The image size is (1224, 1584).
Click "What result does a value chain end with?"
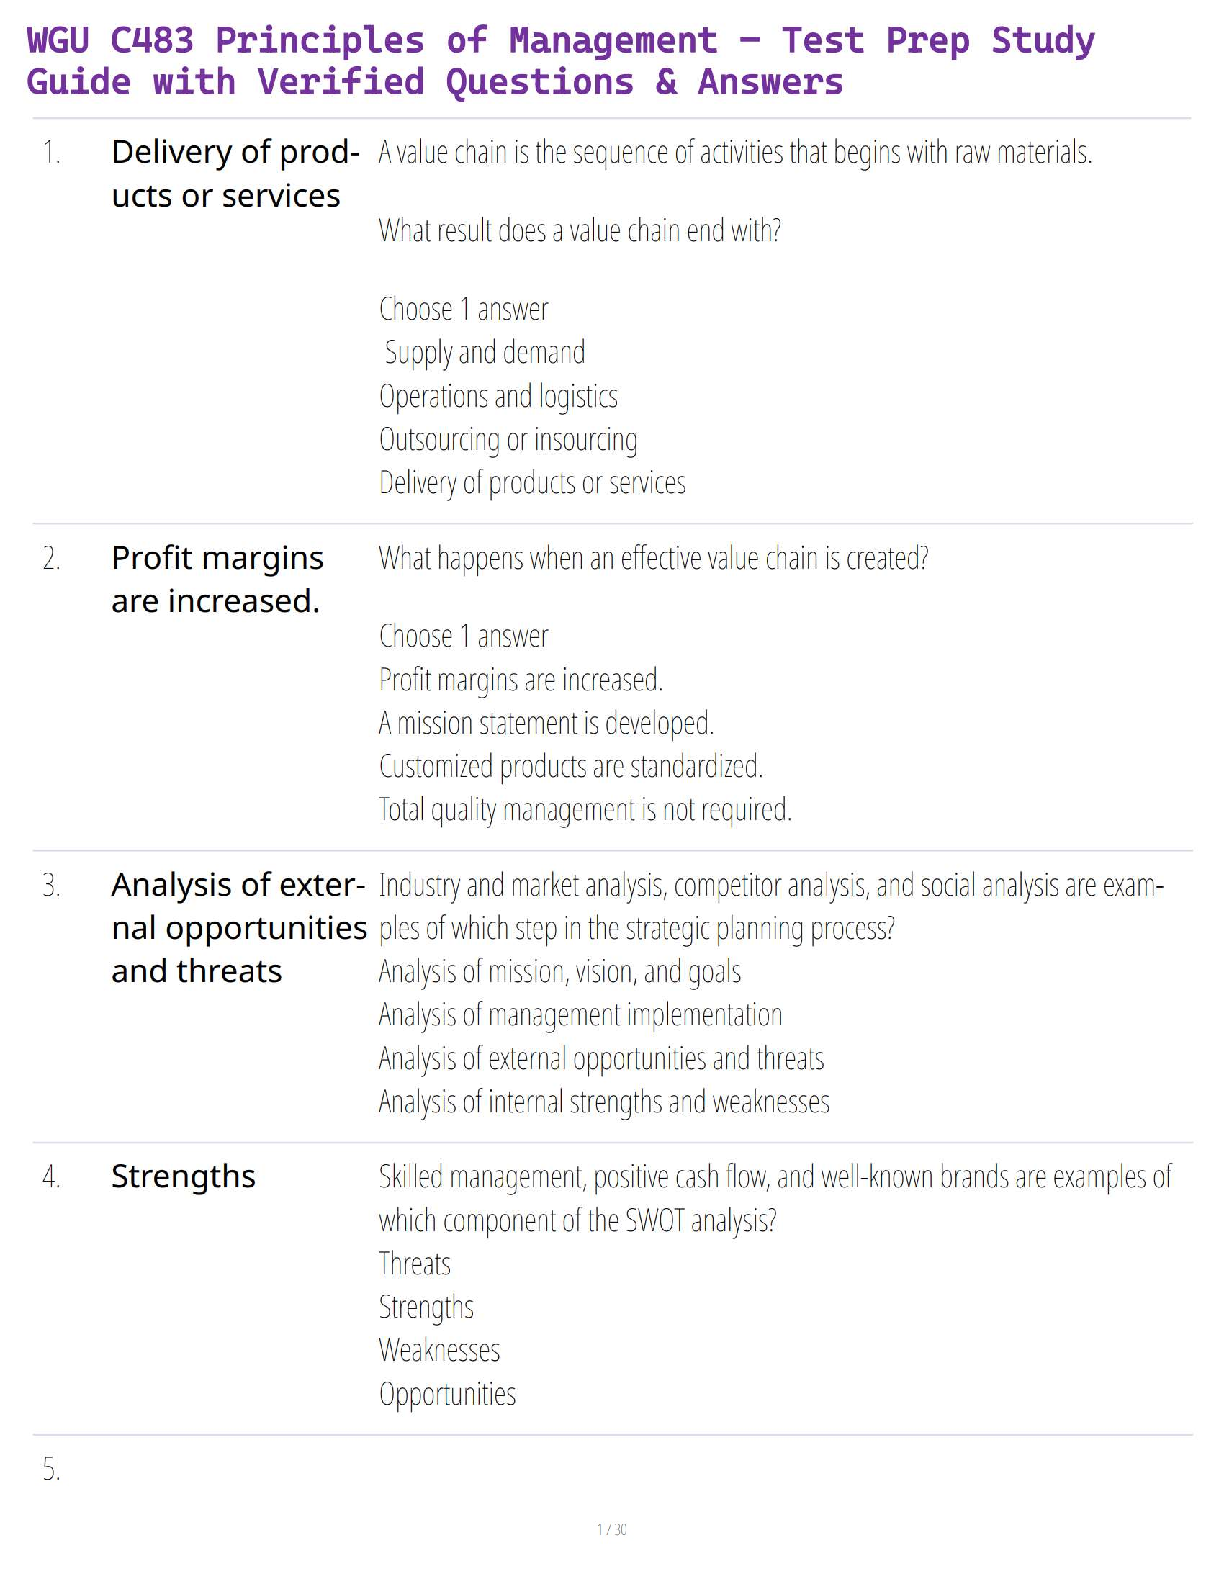pyautogui.click(x=580, y=231)
